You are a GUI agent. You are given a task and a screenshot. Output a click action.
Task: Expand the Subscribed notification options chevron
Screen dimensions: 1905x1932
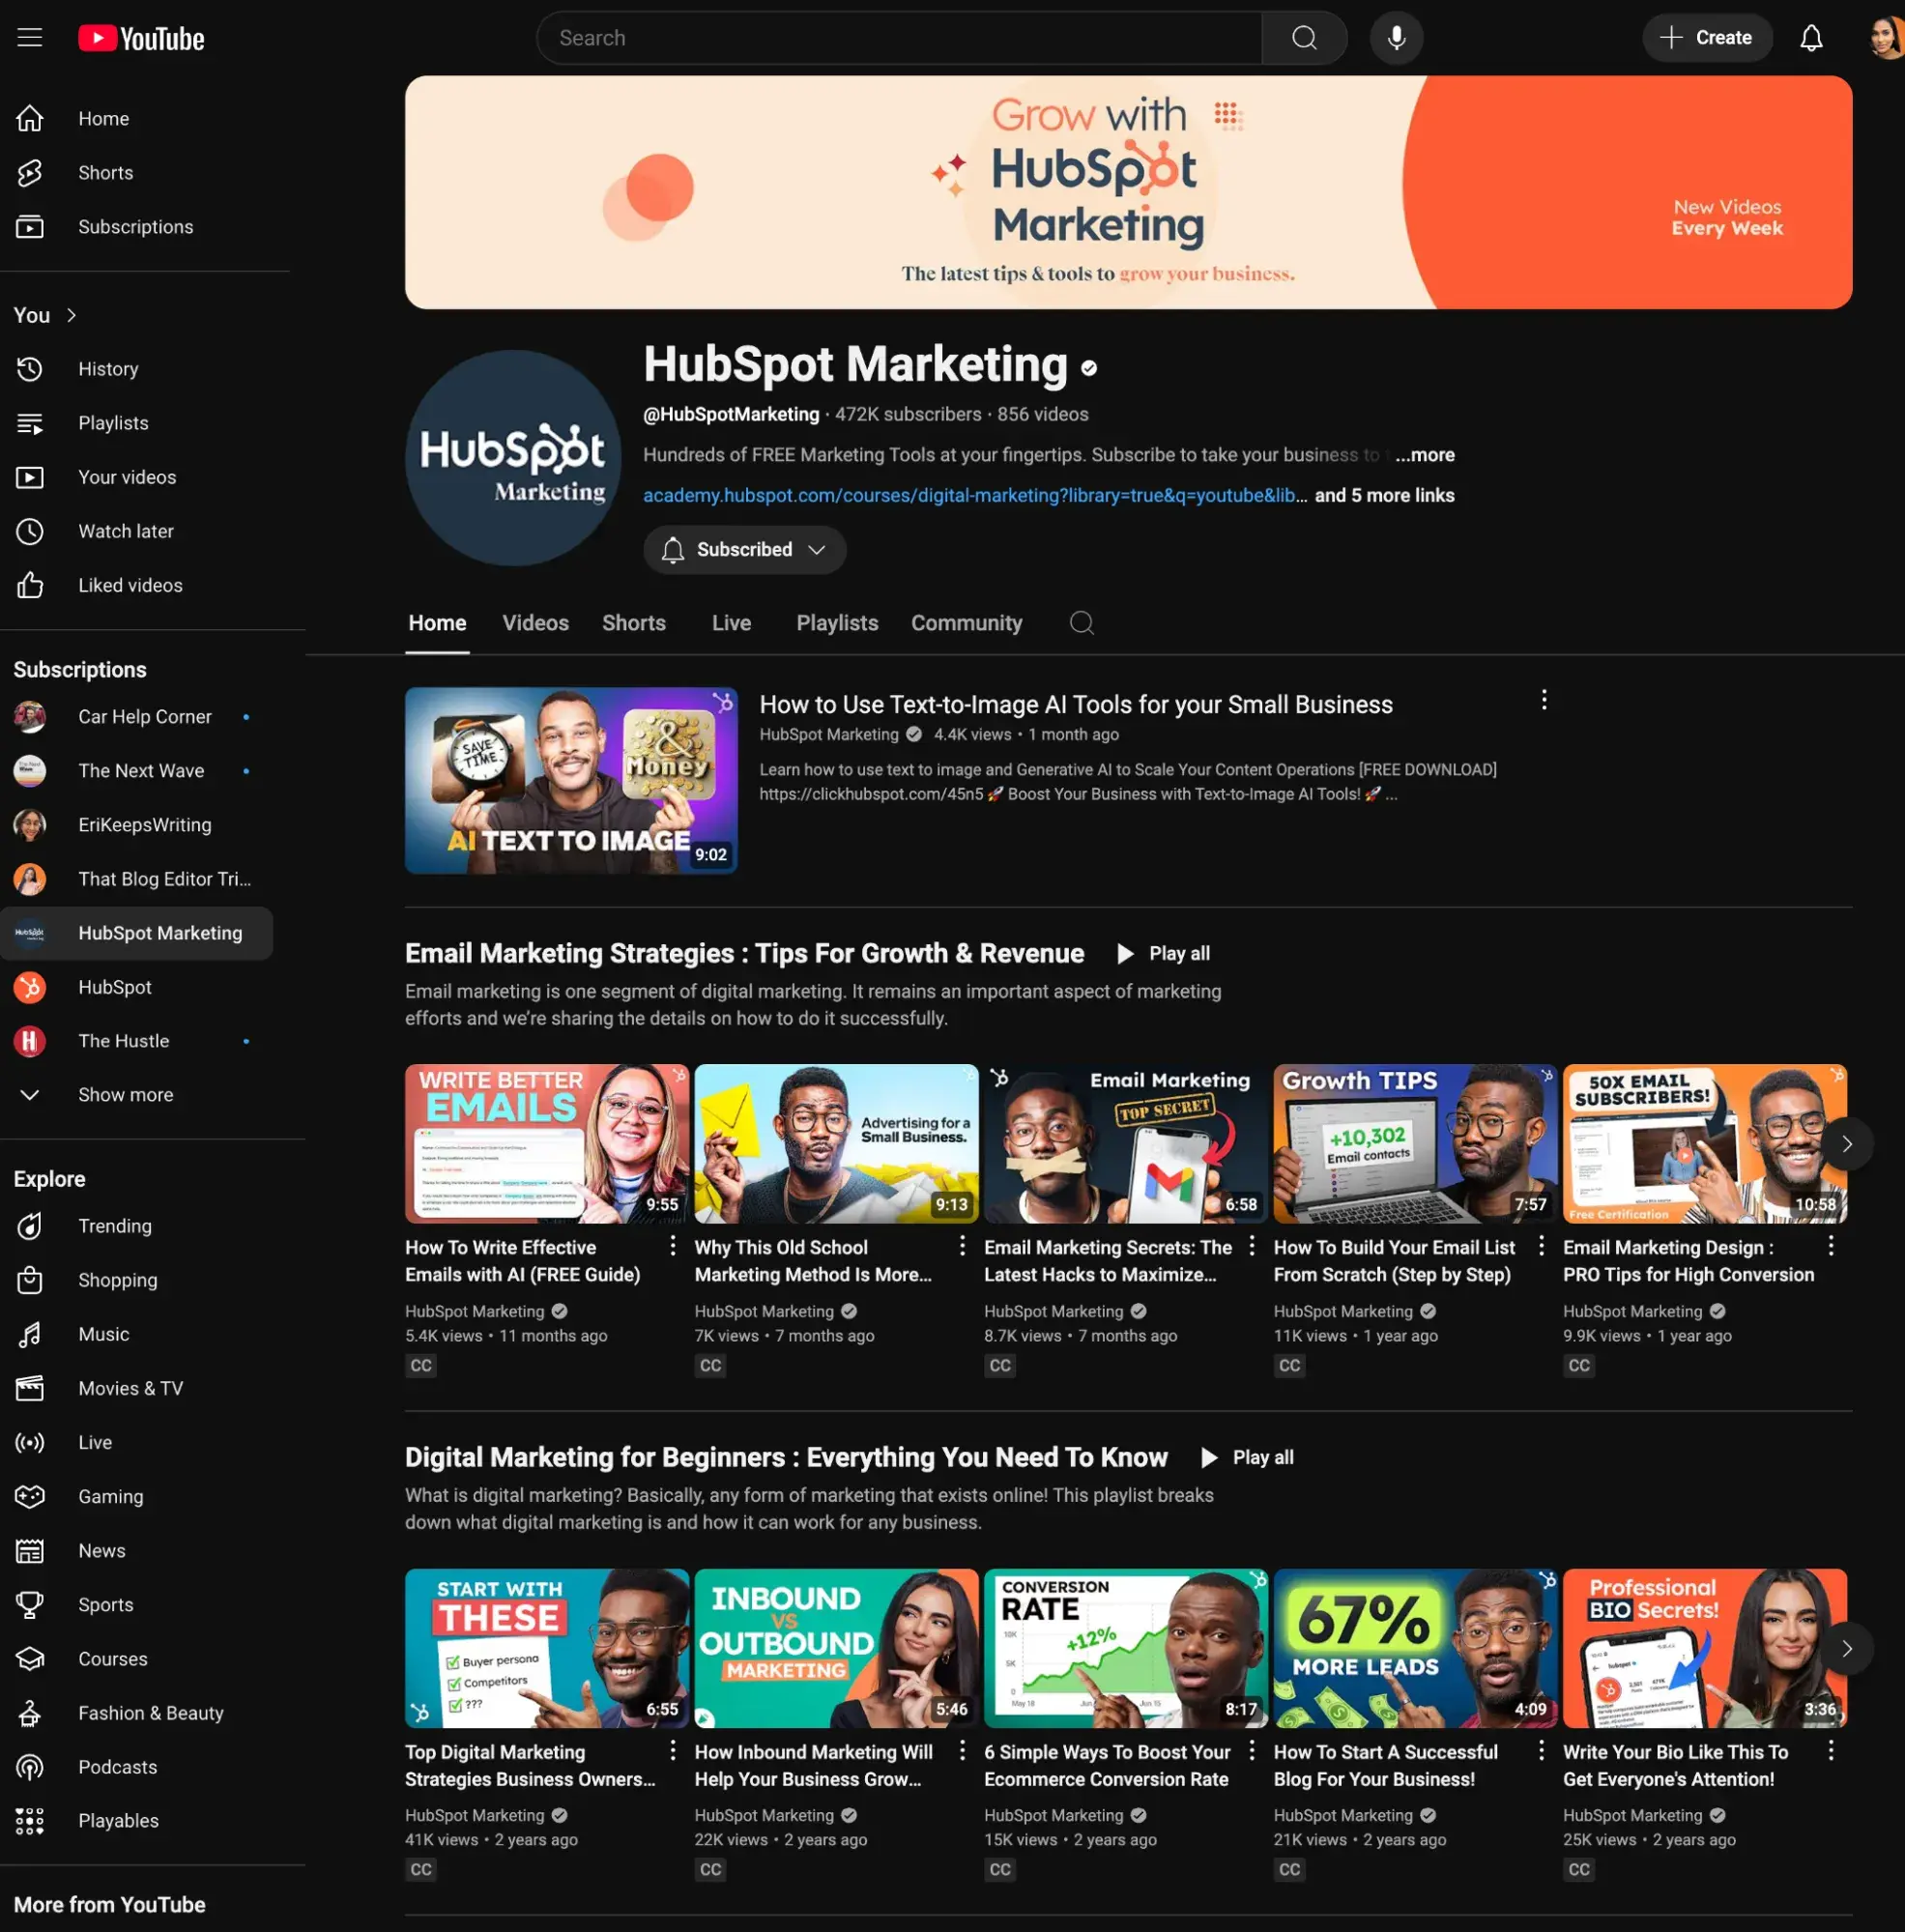(817, 549)
